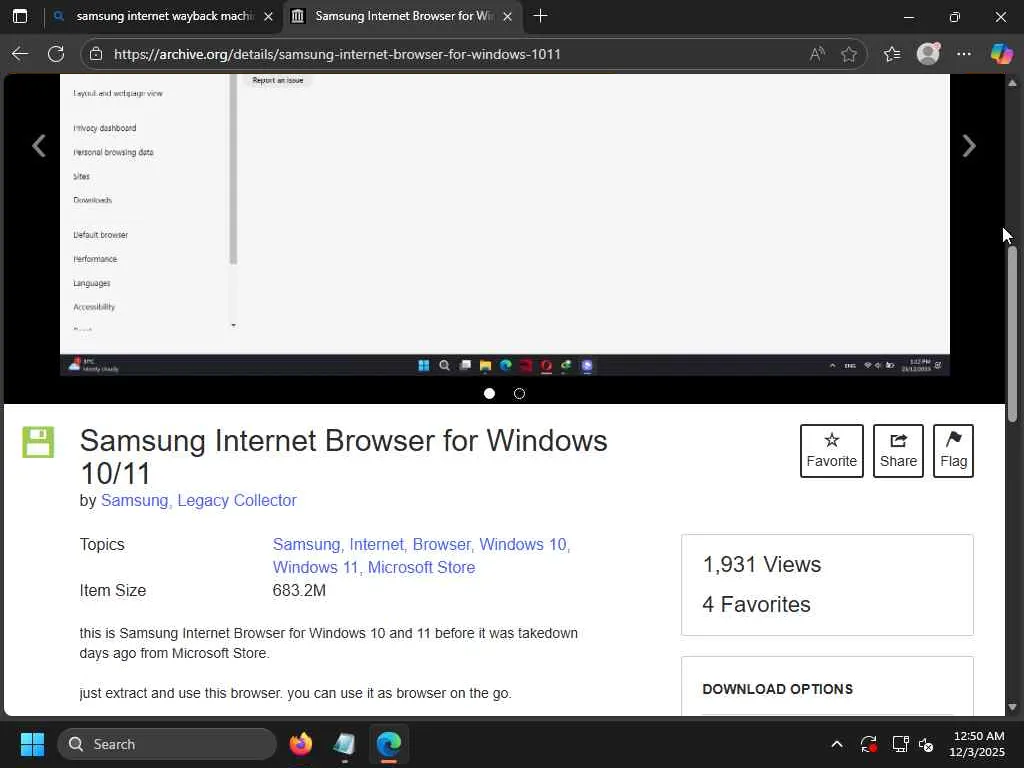Viewport: 1024px width, 768px height.
Task: Open the Samsung creator link
Action: (135, 500)
